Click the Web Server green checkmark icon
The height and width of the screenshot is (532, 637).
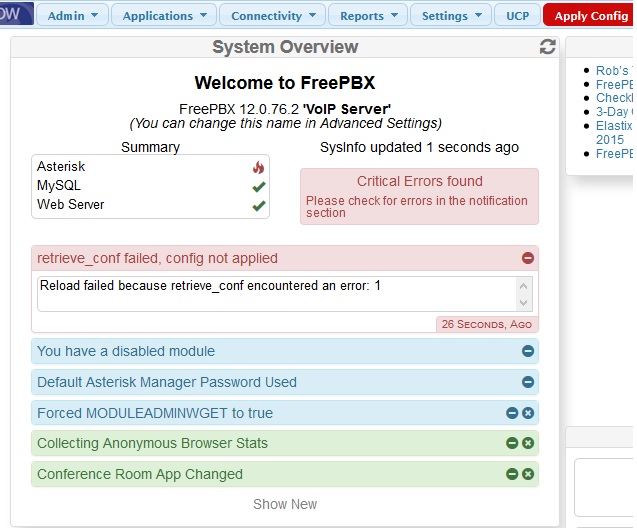click(x=259, y=205)
